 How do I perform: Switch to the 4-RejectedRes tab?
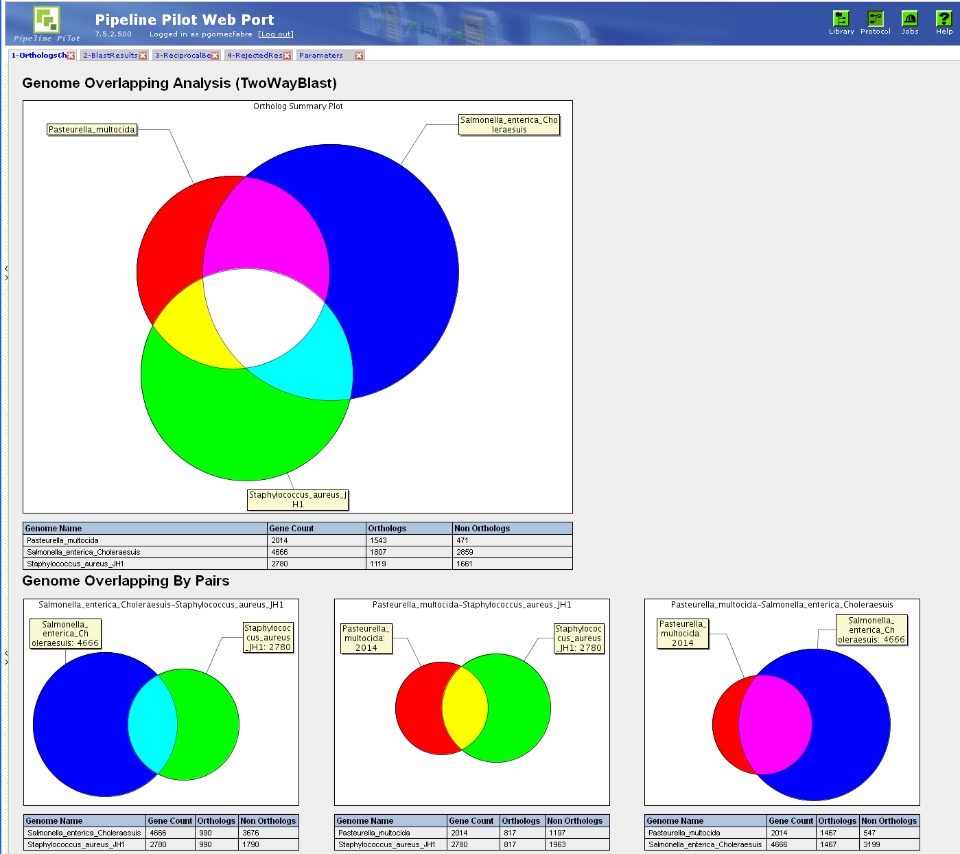(x=255, y=55)
